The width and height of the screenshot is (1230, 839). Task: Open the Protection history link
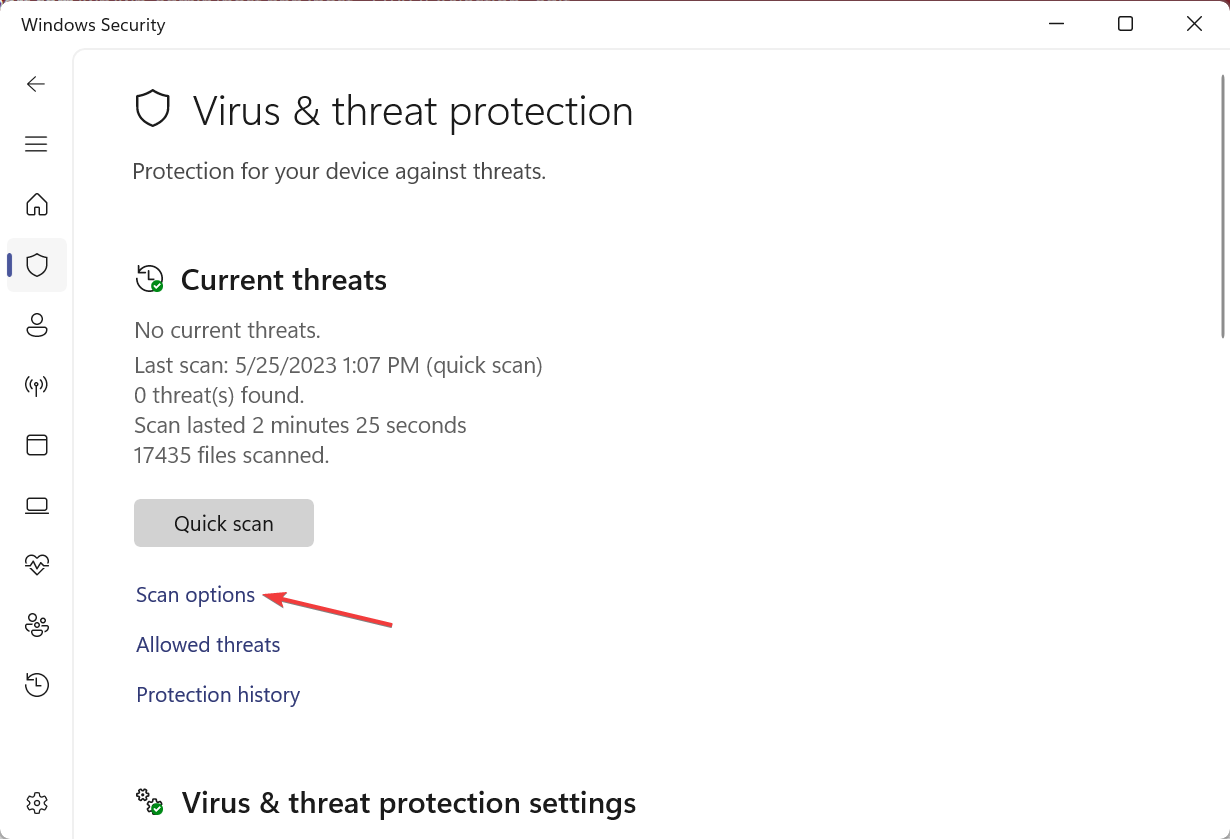click(x=217, y=694)
